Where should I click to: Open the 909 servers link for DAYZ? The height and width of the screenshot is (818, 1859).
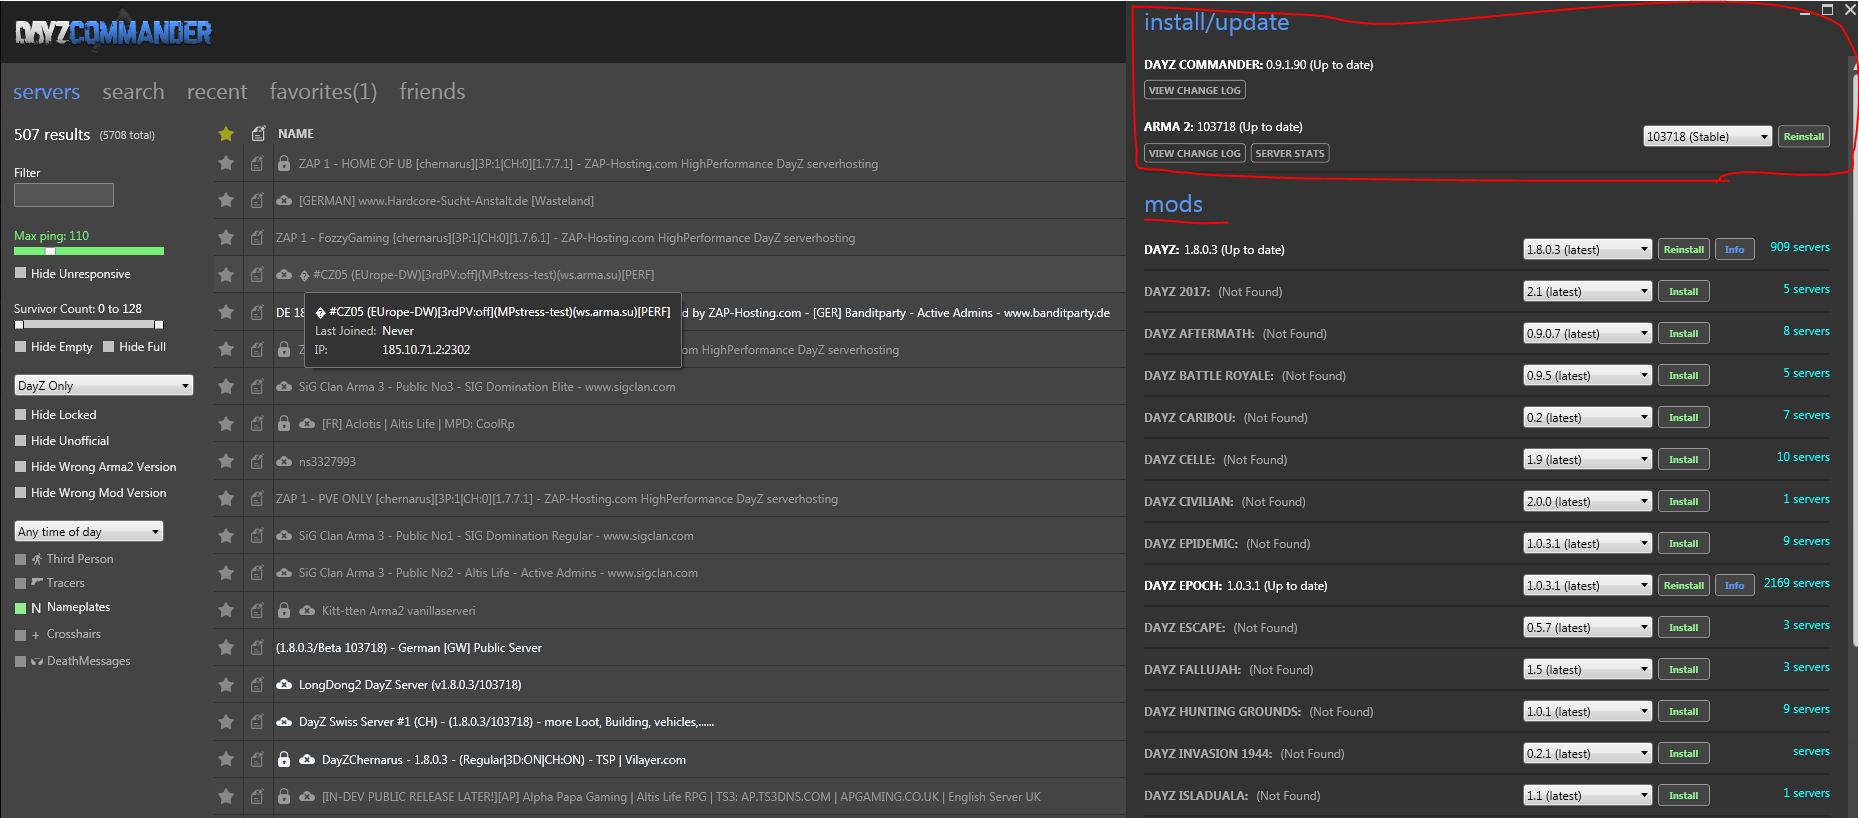coord(1800,247)
